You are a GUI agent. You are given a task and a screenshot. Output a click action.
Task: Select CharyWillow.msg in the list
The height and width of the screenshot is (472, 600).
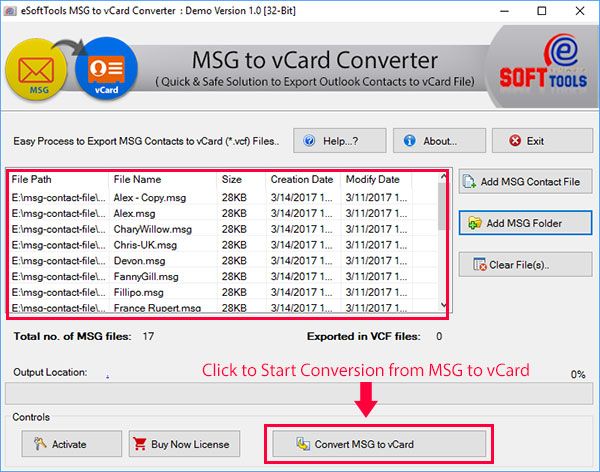(223, 229)
